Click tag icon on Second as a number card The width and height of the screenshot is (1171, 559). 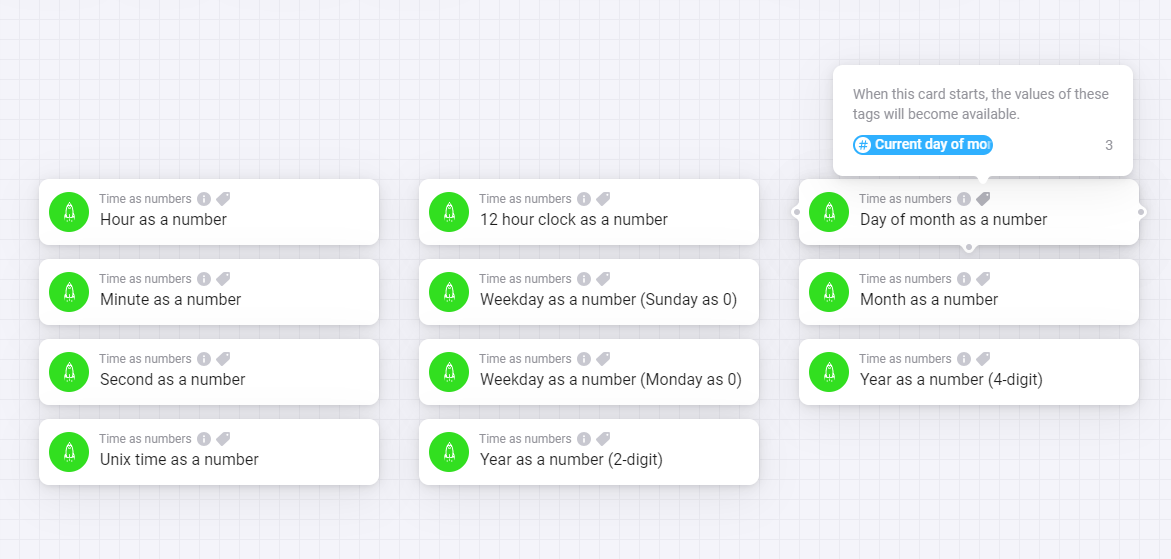tap(223, 359)
